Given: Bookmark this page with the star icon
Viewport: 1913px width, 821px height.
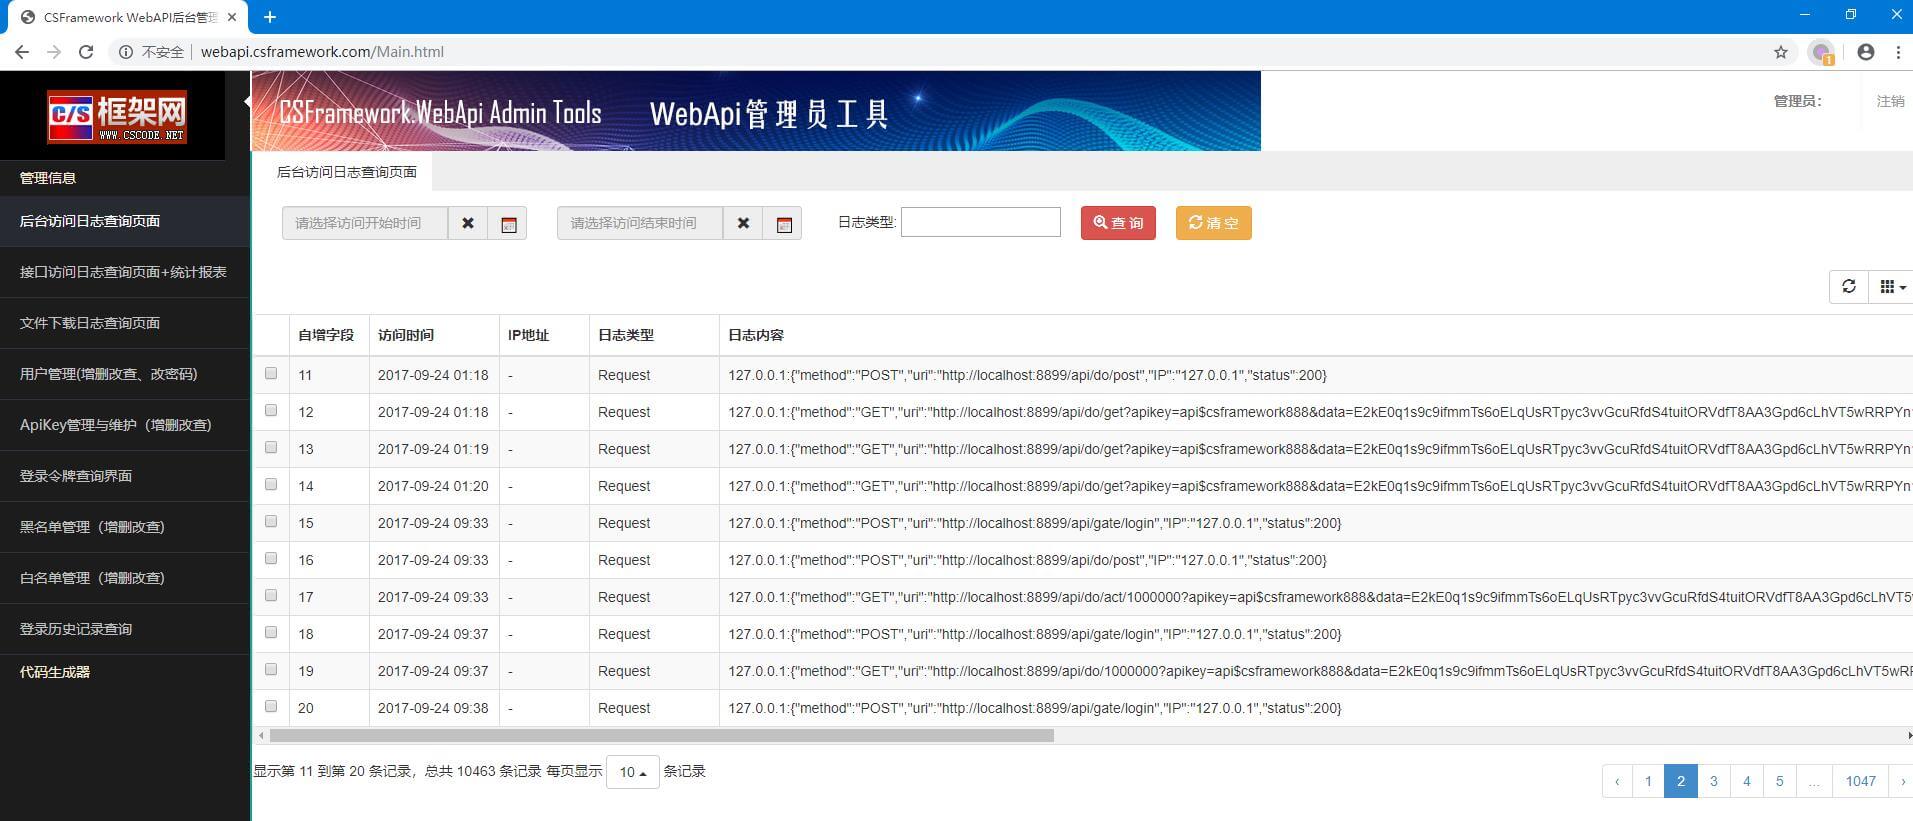Looking at the screenshot, I should 1780,52.
